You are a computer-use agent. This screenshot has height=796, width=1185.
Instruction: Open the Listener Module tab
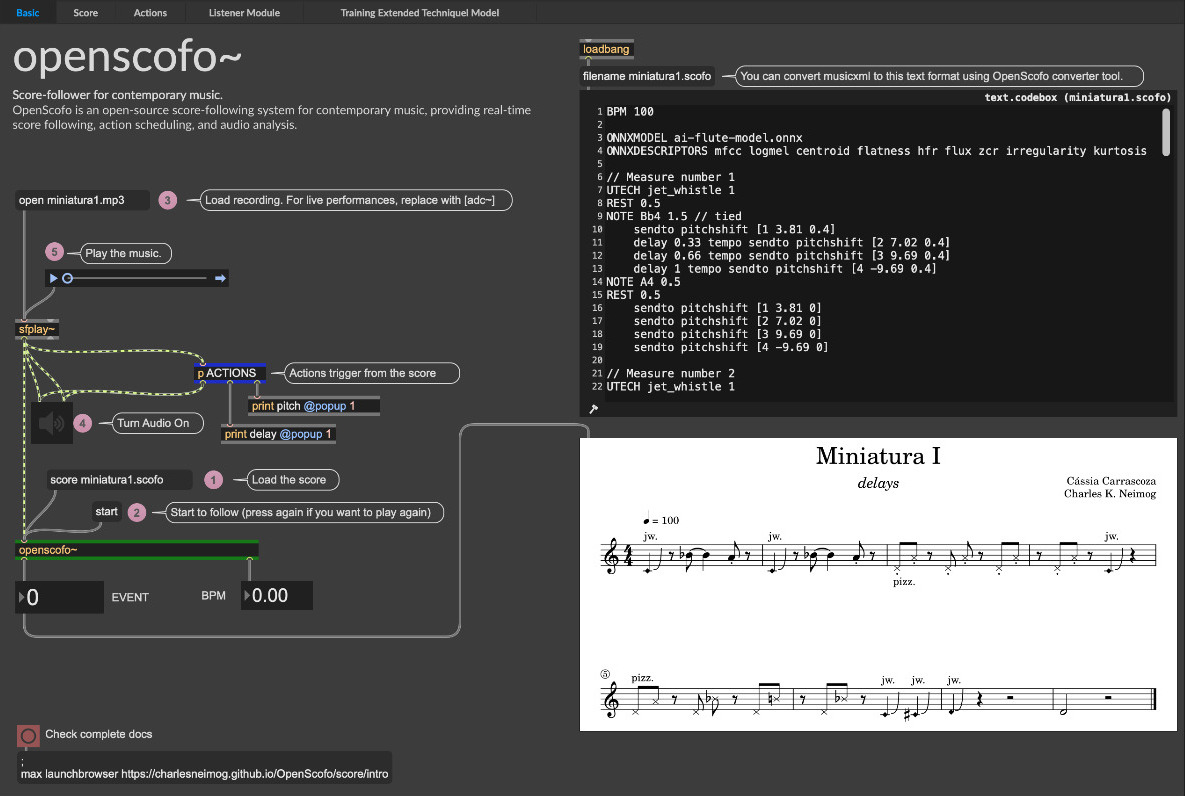[244, 12]
